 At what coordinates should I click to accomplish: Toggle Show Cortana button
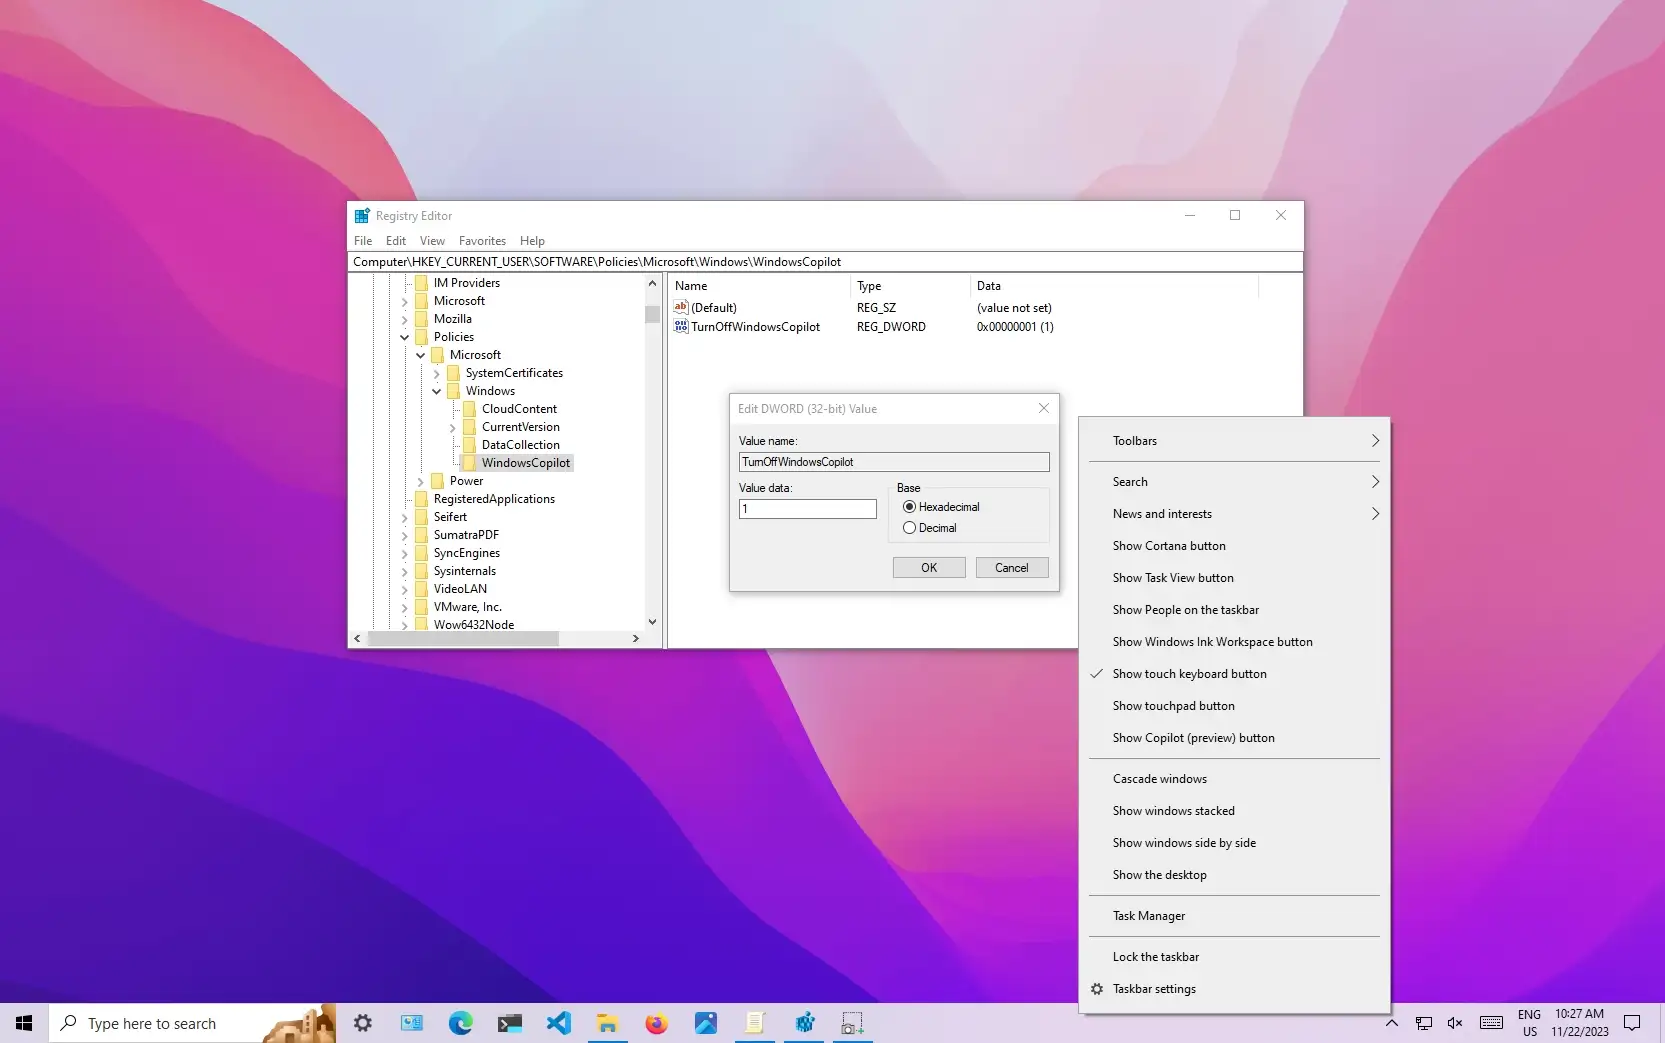click(x=1234, y=546)
